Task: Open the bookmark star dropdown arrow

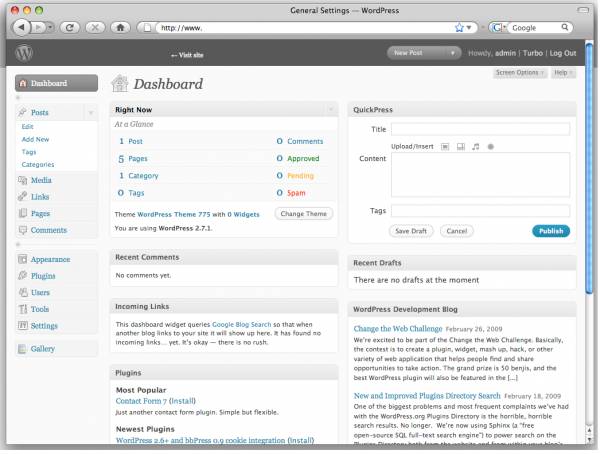Action: click(469, 28)
